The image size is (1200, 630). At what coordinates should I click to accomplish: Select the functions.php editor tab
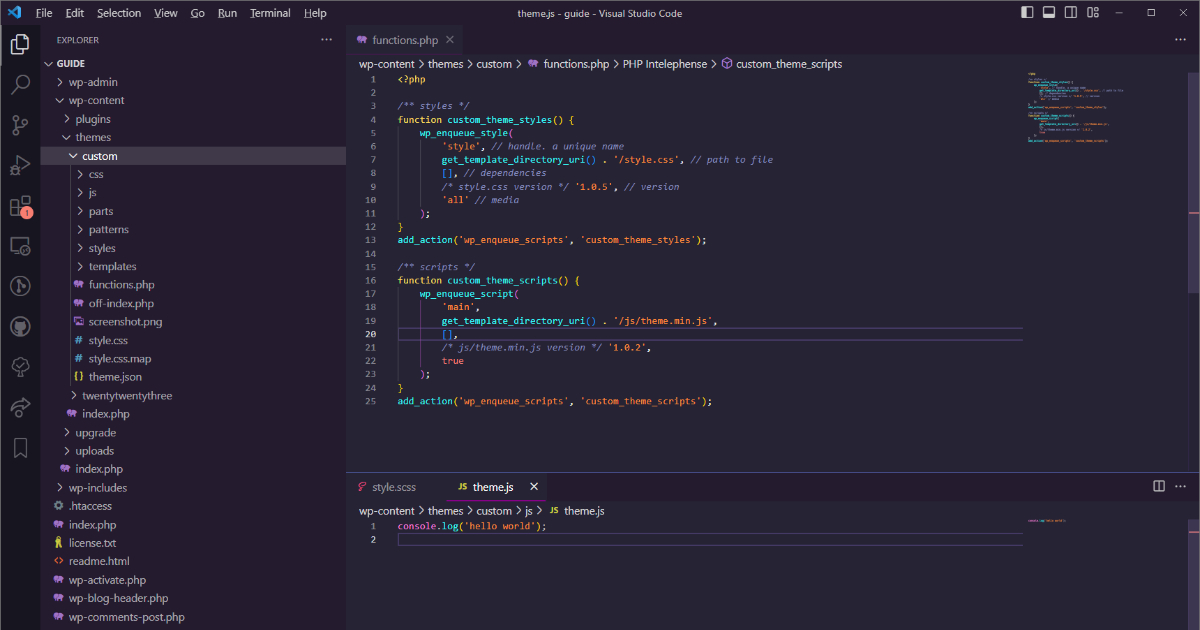click(x=405, y=40)
